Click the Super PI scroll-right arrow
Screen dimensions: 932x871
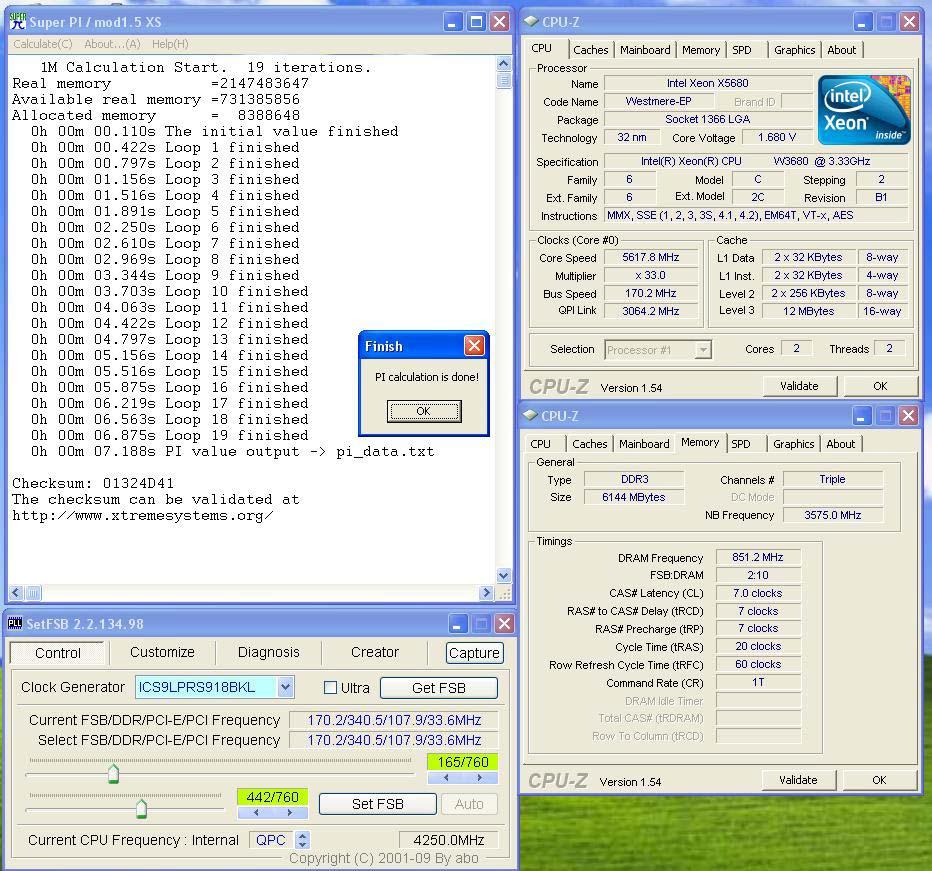487,592
